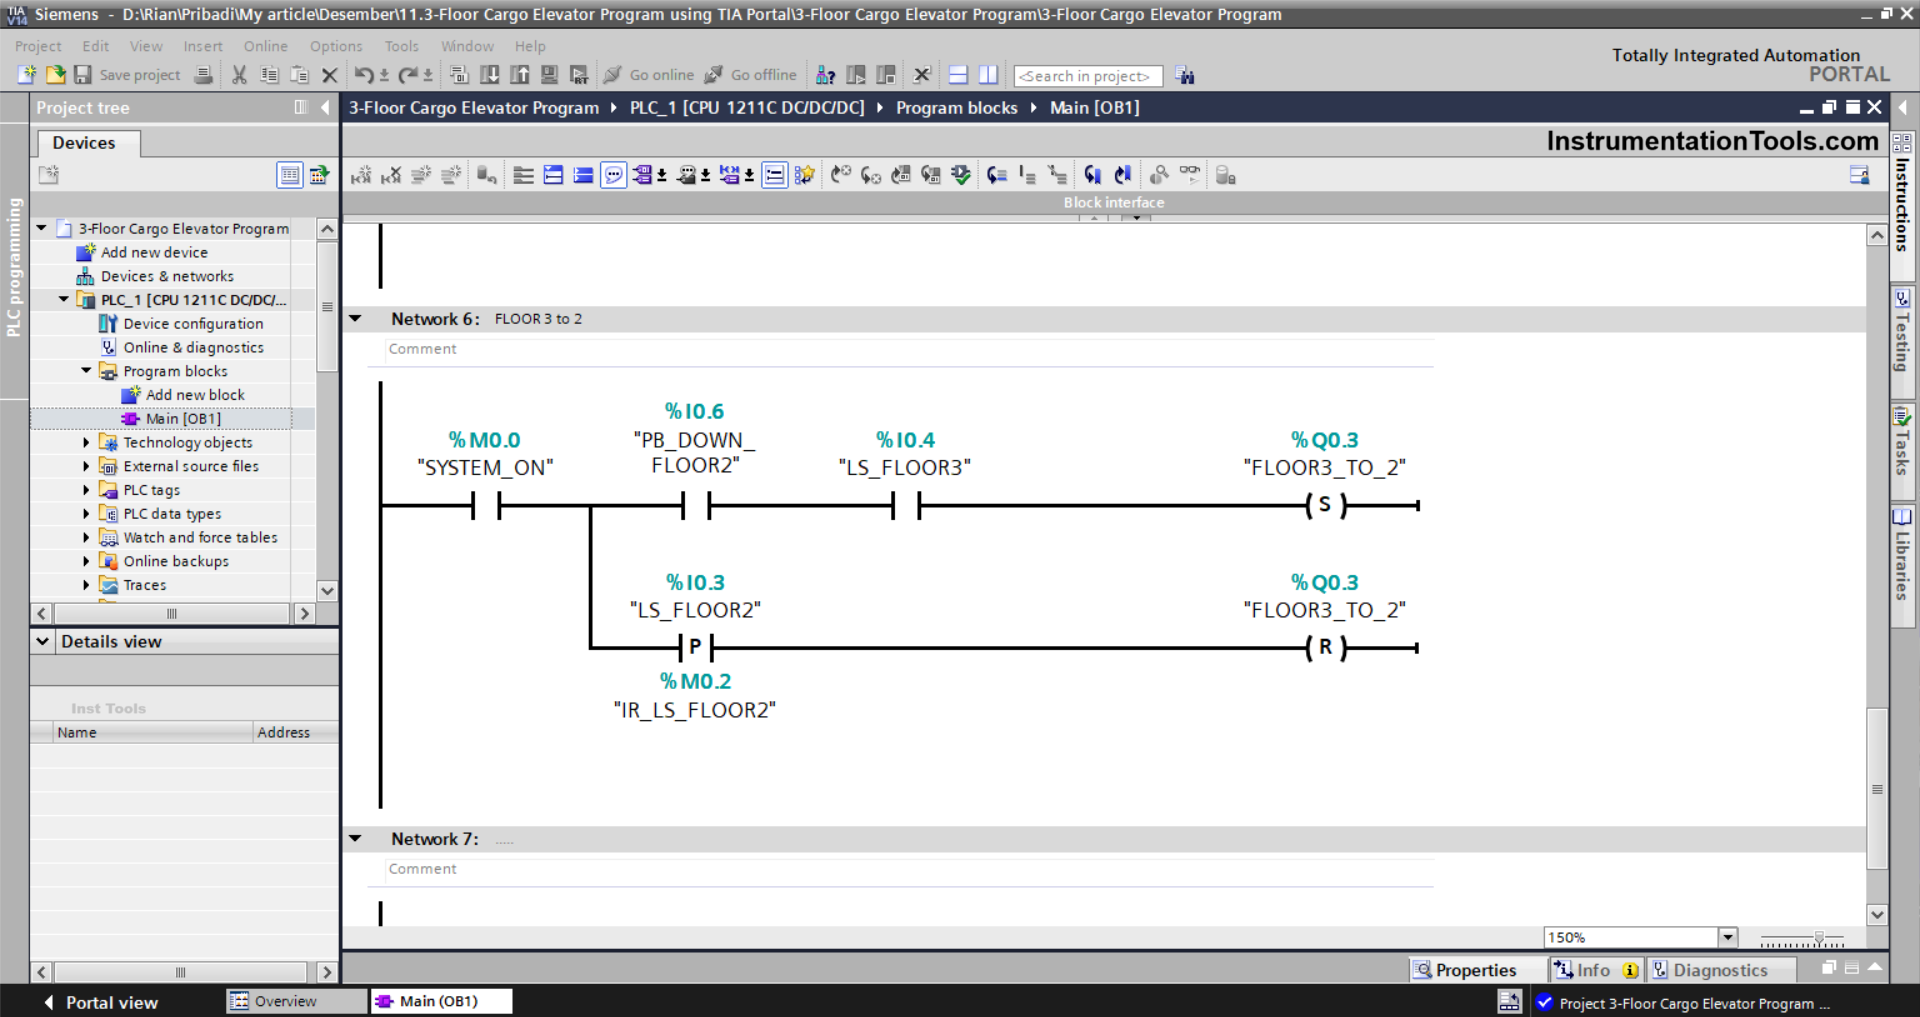Click the print icon in main toolbar
The width and height of the screenshot is (1920, 1017).
click(x=203, y=75)
